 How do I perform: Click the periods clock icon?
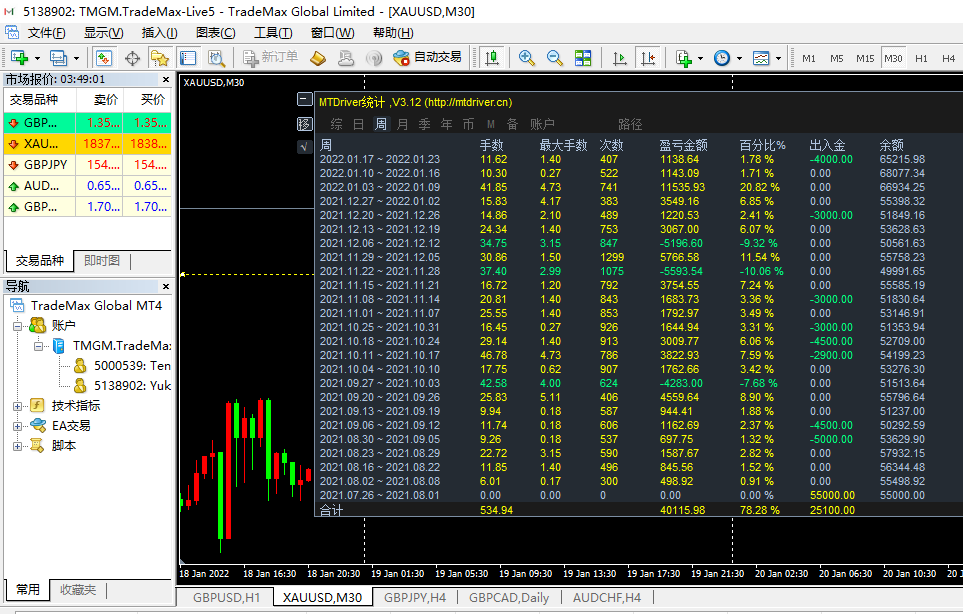pyautogui.click(x=722, y=58)
